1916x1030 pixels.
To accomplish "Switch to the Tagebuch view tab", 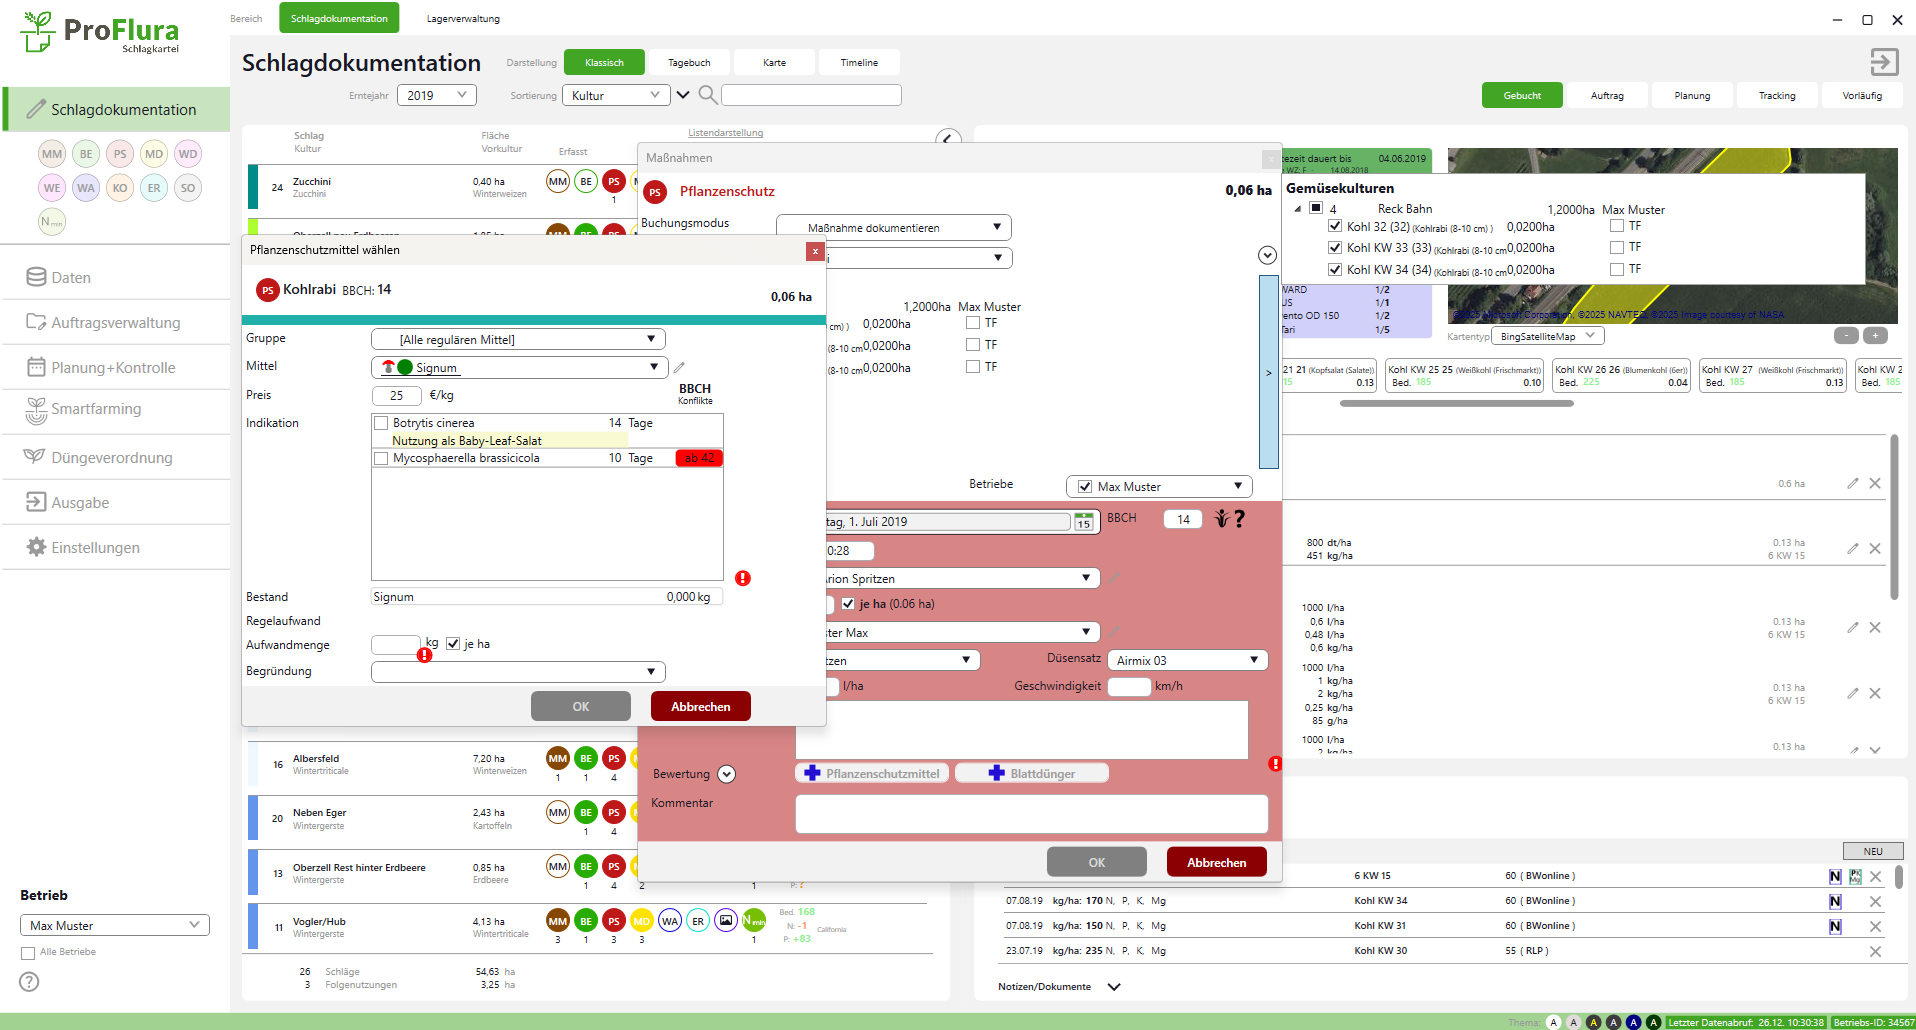I will 689,63.
